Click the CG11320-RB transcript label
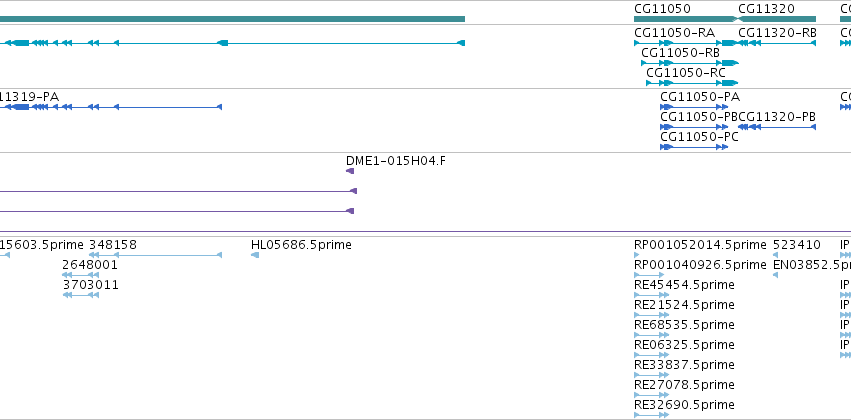Viewport: 851px width, 420px height. pyautogui.click(x=777, y=33)
